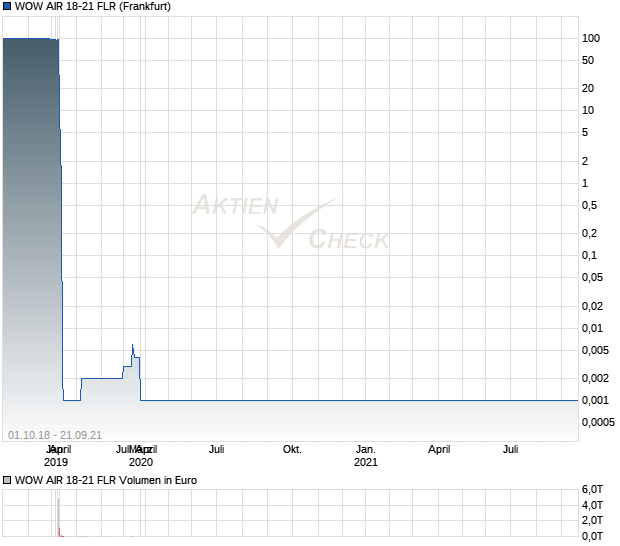Click the gray legend square for Volumen in Euro
The image size is (620, 546).
7,480
